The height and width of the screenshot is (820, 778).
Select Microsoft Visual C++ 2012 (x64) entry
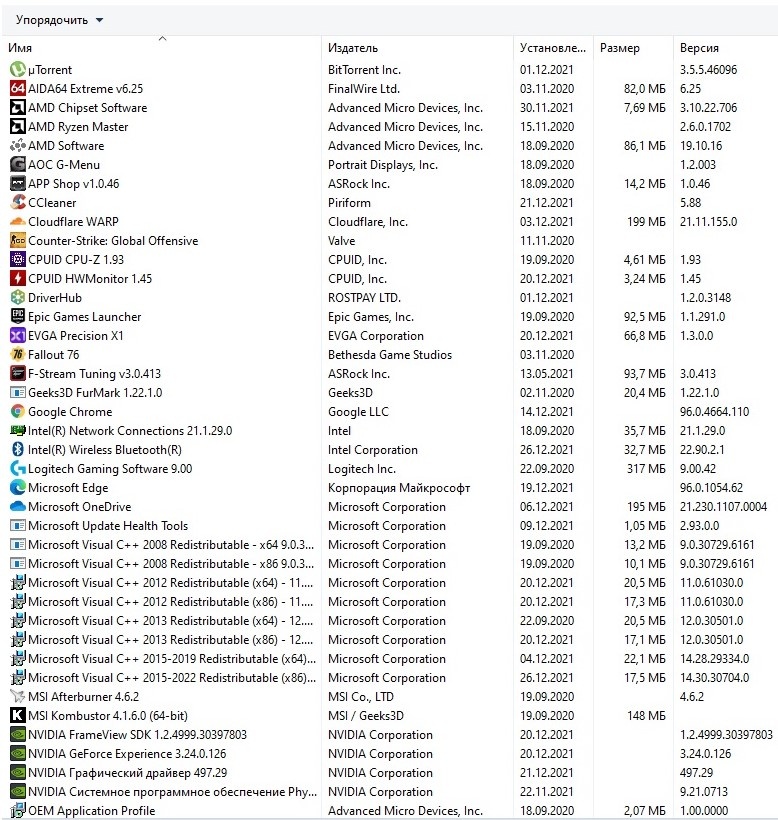[x=390, y=583]
